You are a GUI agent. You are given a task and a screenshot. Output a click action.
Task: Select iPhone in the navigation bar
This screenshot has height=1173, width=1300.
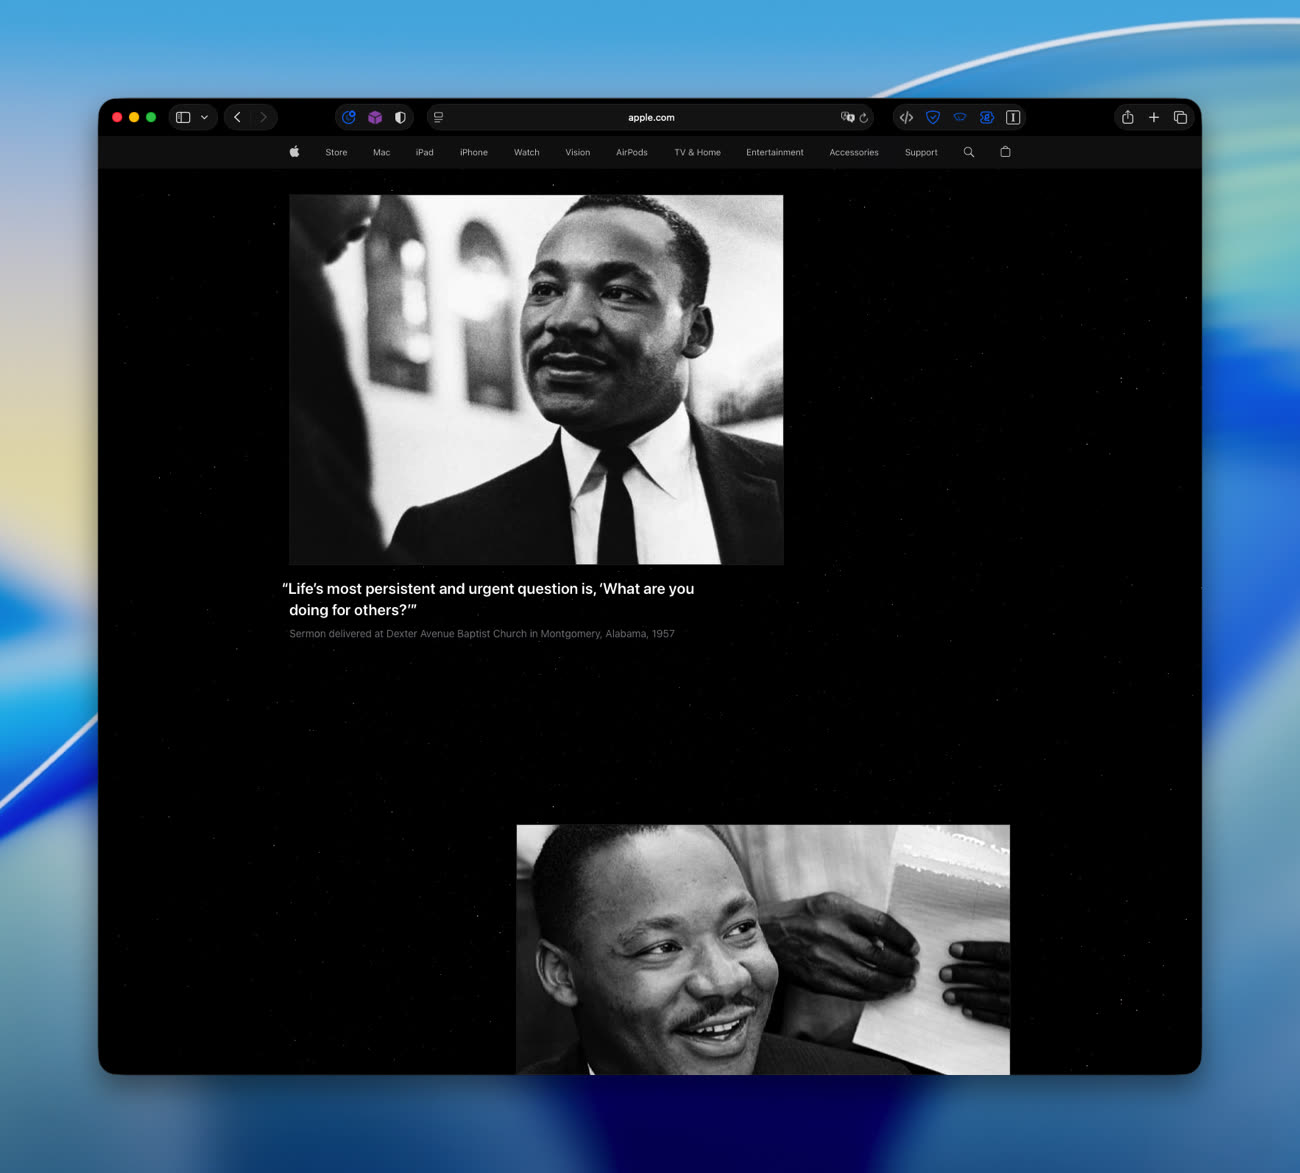coord(474,152)
